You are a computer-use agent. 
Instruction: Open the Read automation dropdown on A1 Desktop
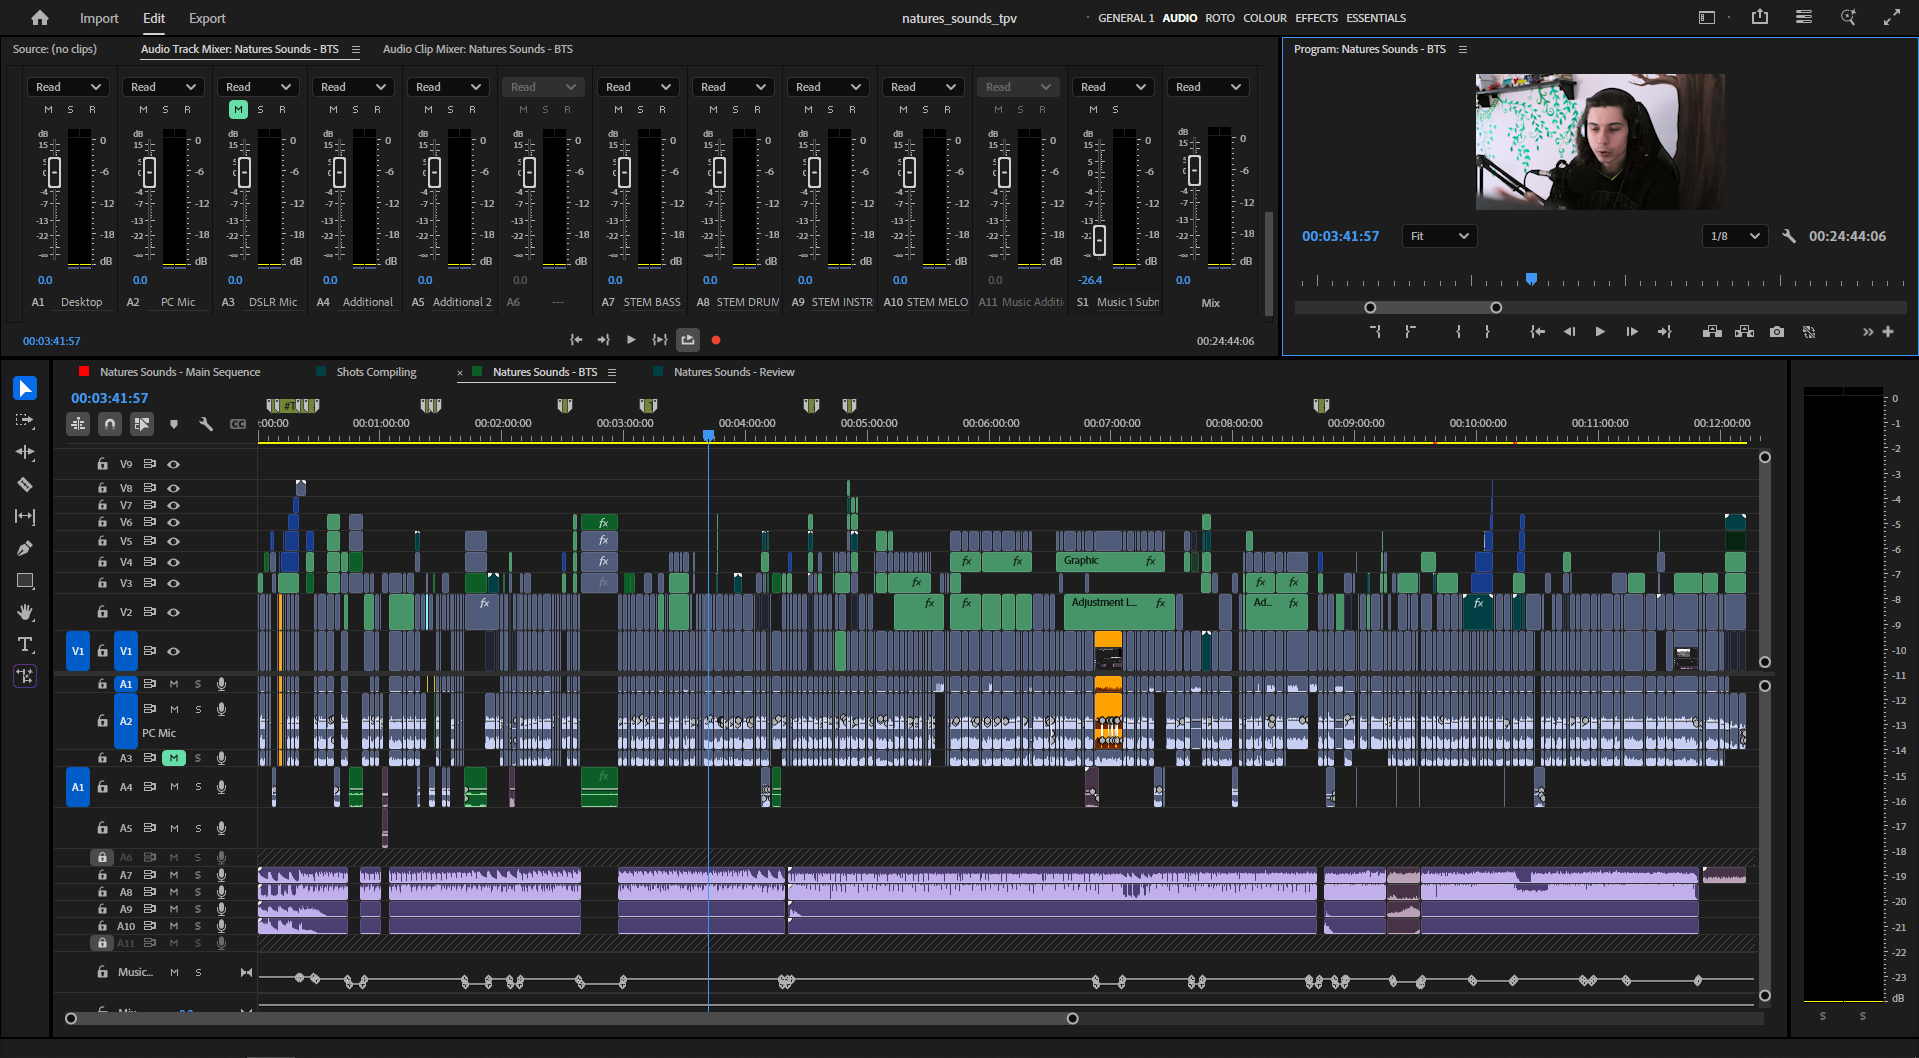[x=68, y=86]
